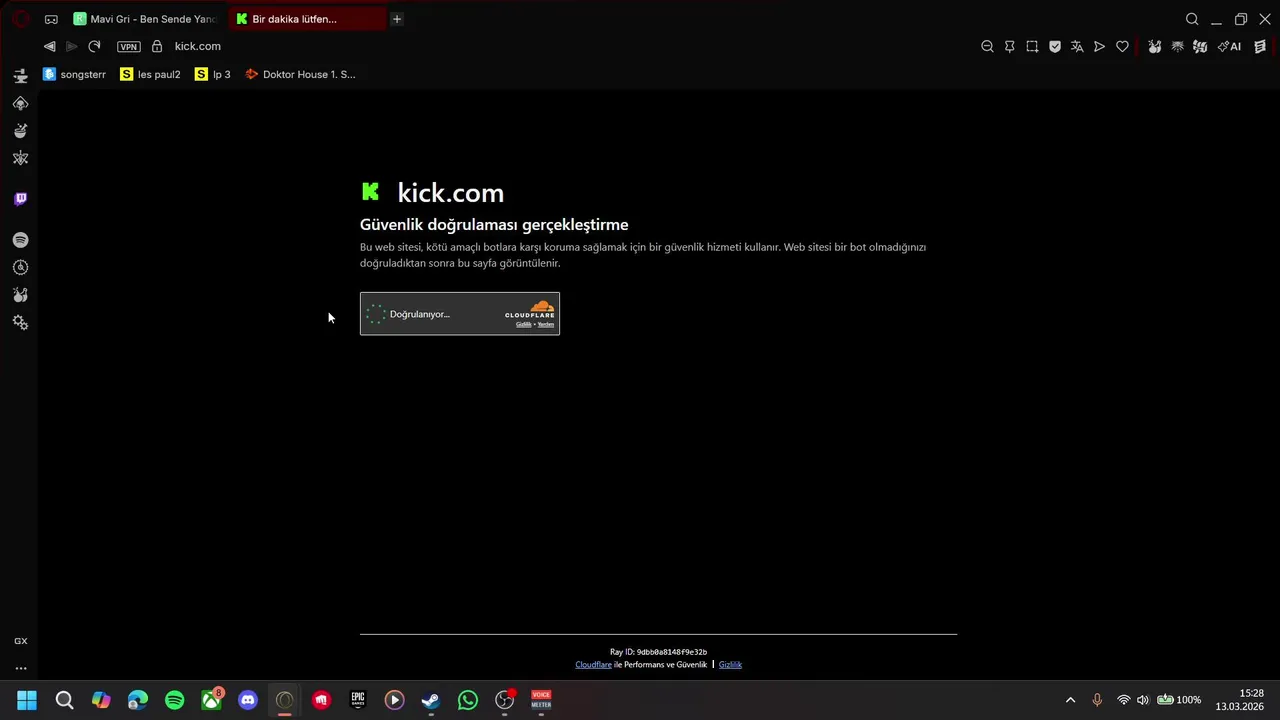Viewport: 1280px width, 720px height.
Task: Click the potion extension icon in toolbar
Action: click(x=1155, y=46)
